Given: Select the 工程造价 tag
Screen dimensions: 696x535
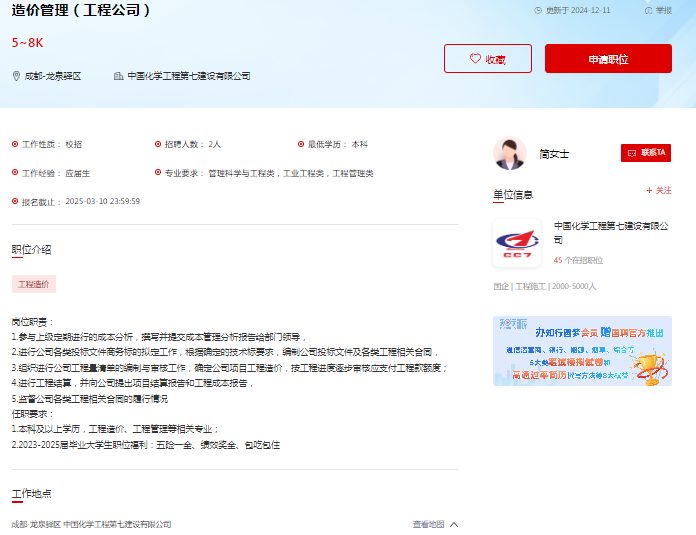Looking at the screenshot, I should pyautogui.click(x=34, y=284).
